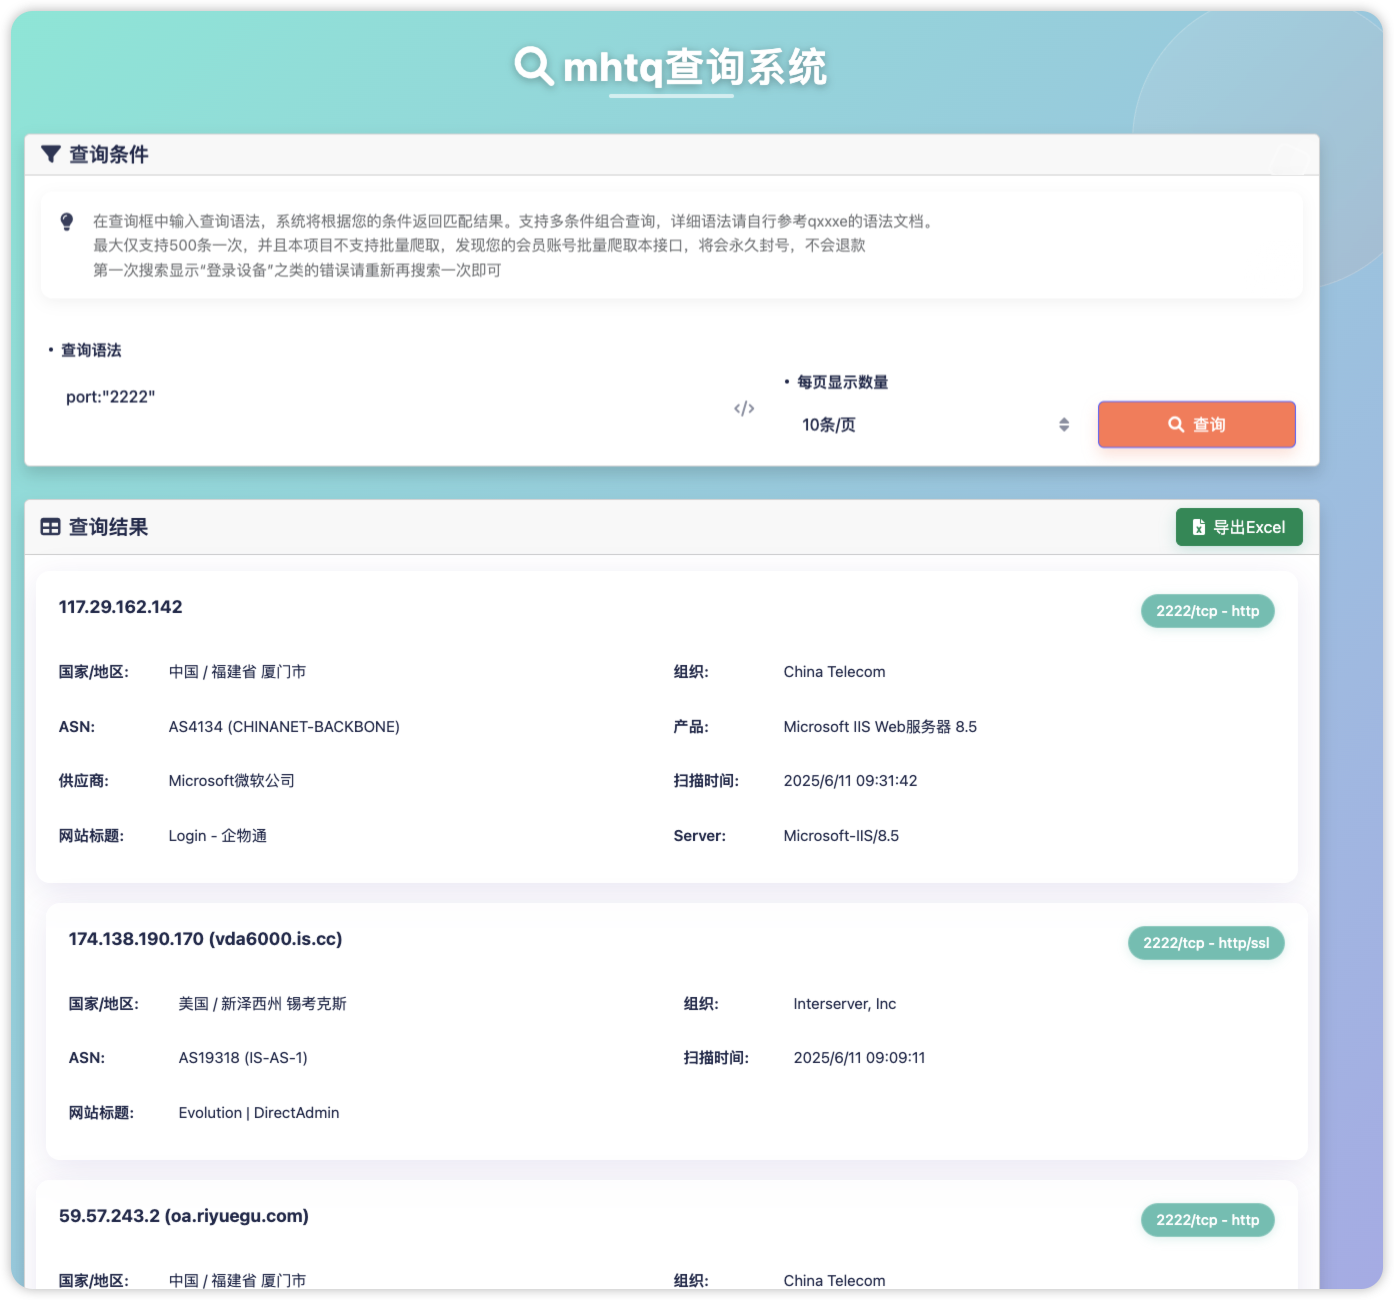The width and height of the screenshot is (1394, 1300).
Task: Open the 10条/页 page size dropdown
Action: [x=934, y=425]
